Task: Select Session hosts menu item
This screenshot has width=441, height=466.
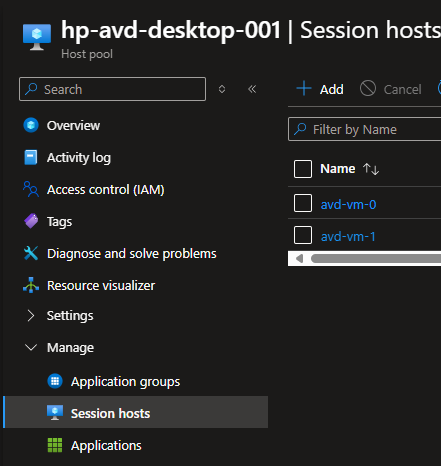Action: pyautogui.click(x=136, y=412)
